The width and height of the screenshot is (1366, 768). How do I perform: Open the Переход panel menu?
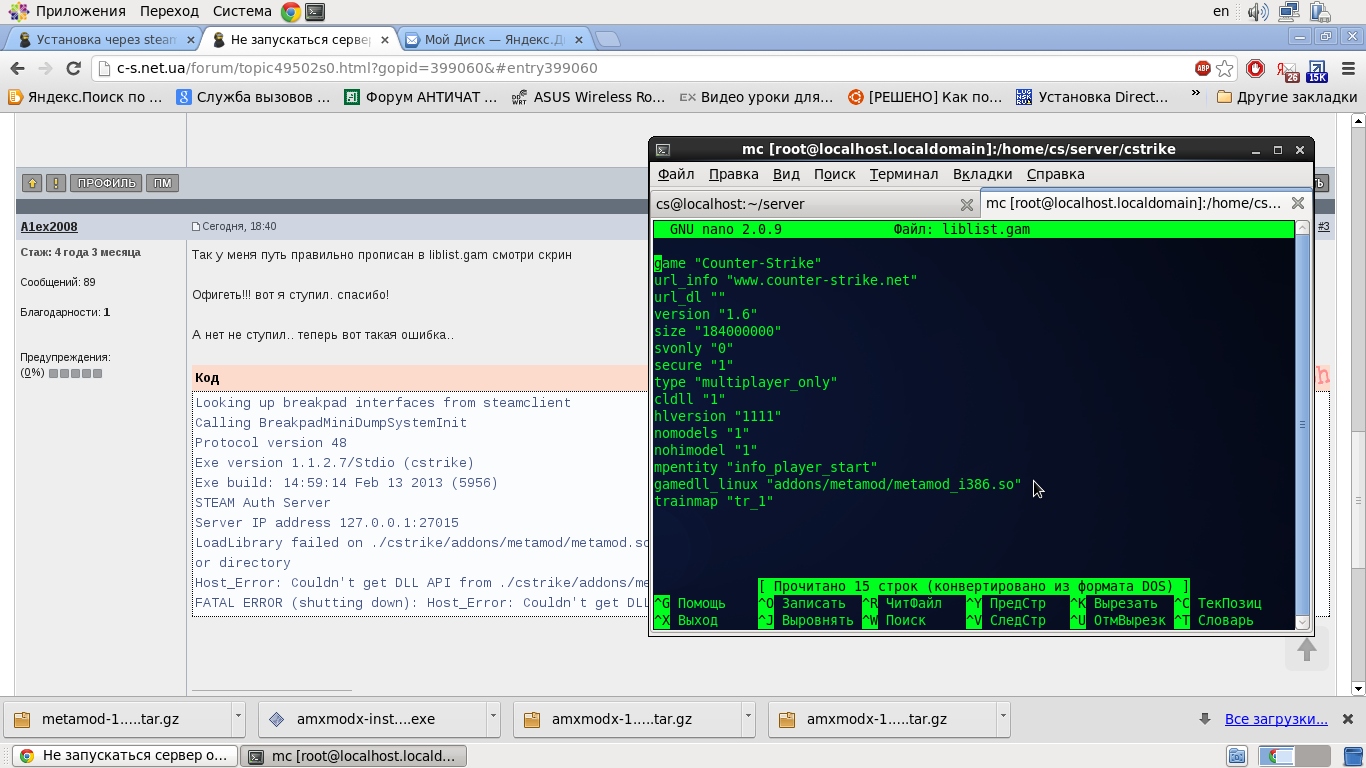(169, 11)
